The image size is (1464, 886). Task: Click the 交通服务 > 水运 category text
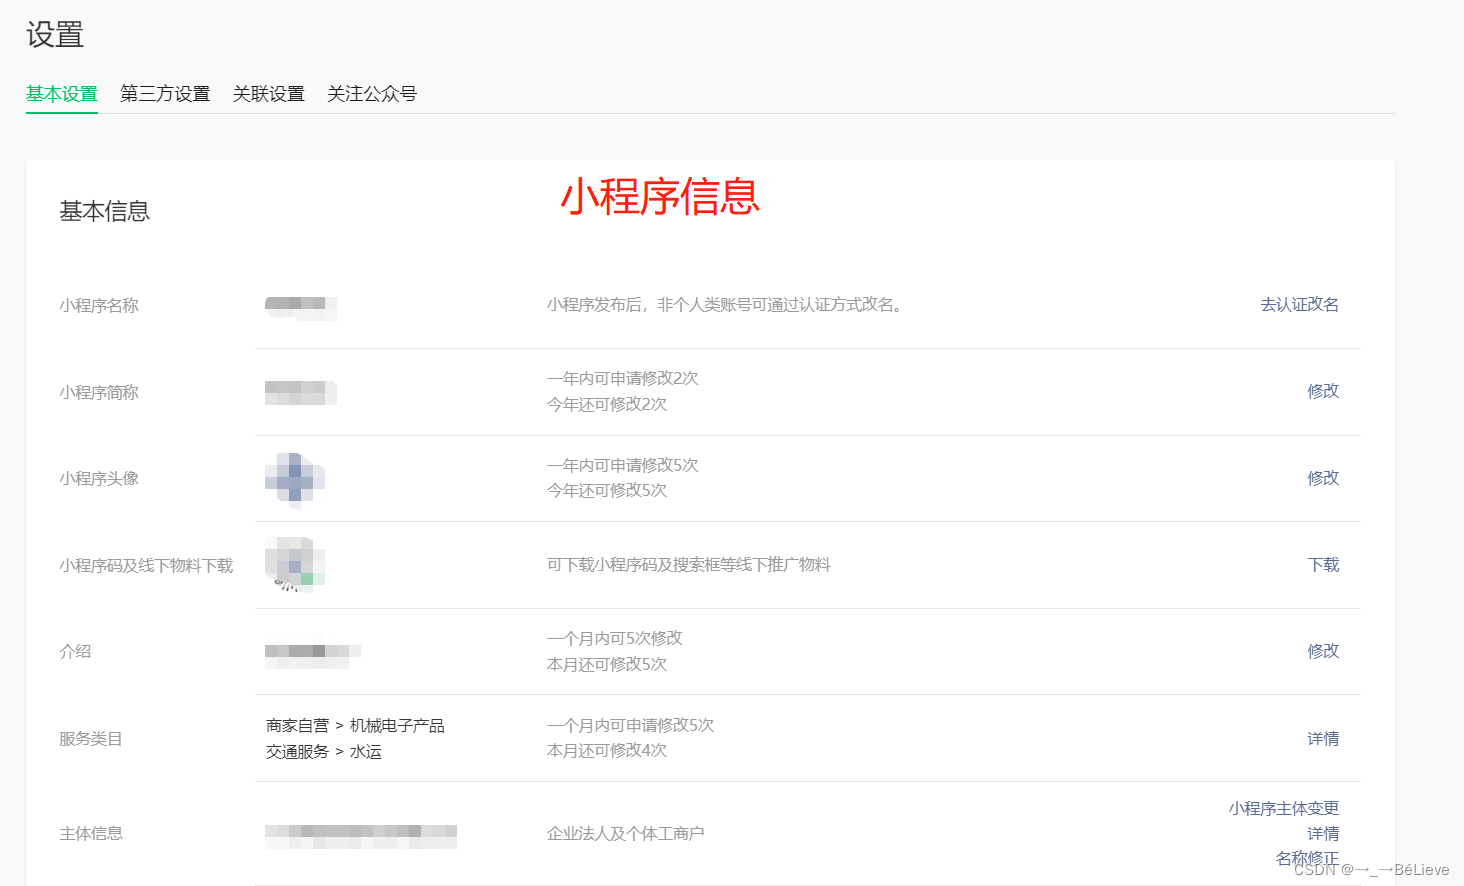[x=324, y=752]
